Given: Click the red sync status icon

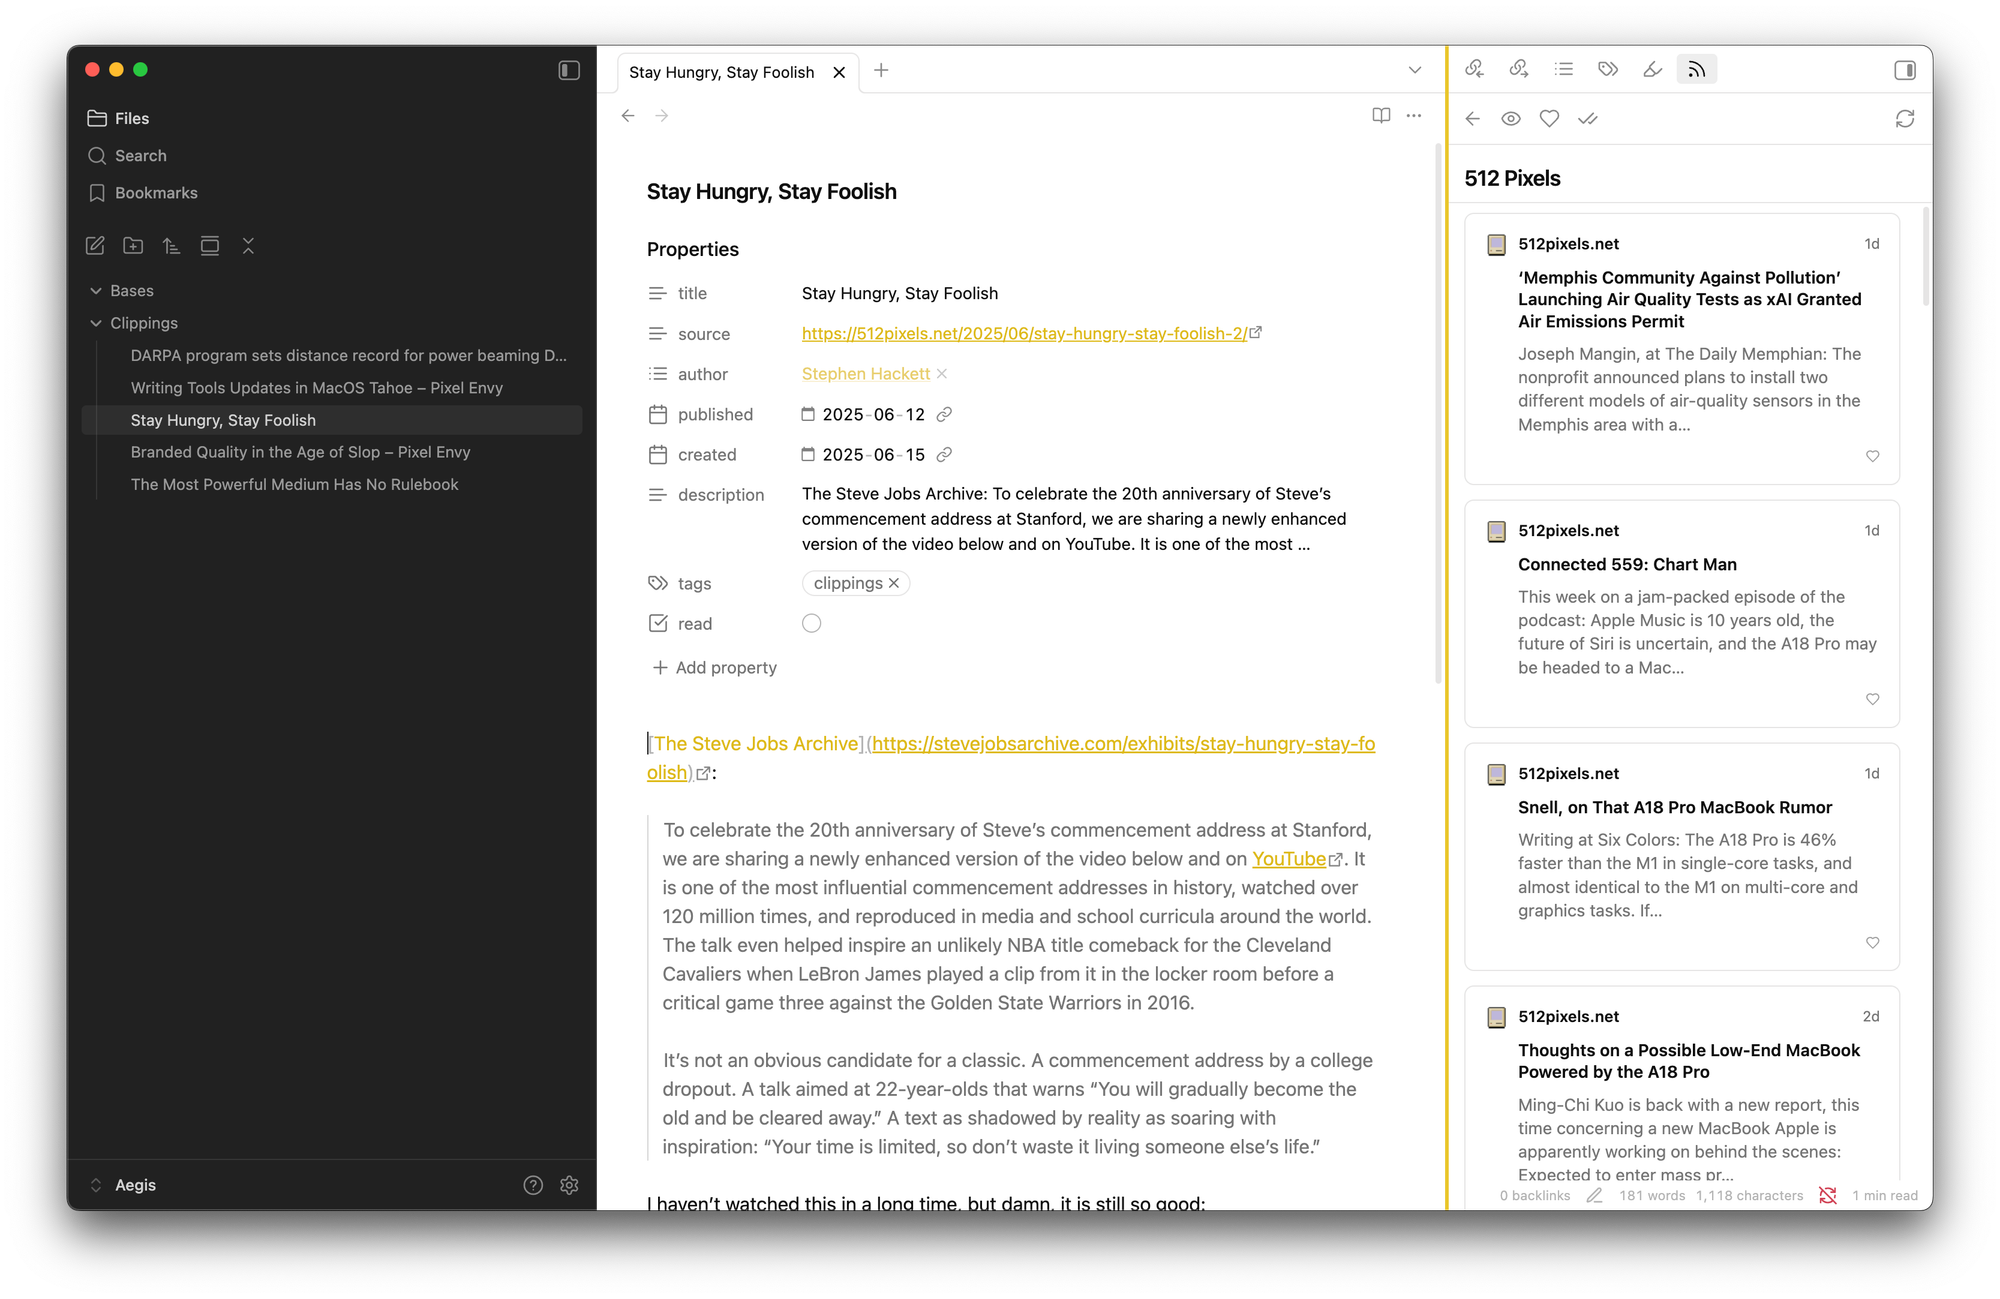Looking at the screenshot, I should [x=1828, y=1195].
